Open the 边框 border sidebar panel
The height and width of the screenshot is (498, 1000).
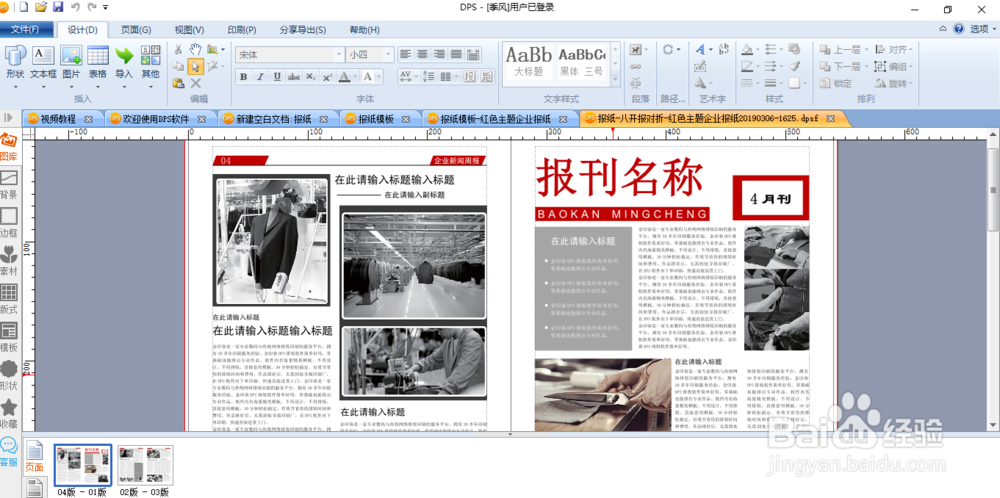coord(8,223)
